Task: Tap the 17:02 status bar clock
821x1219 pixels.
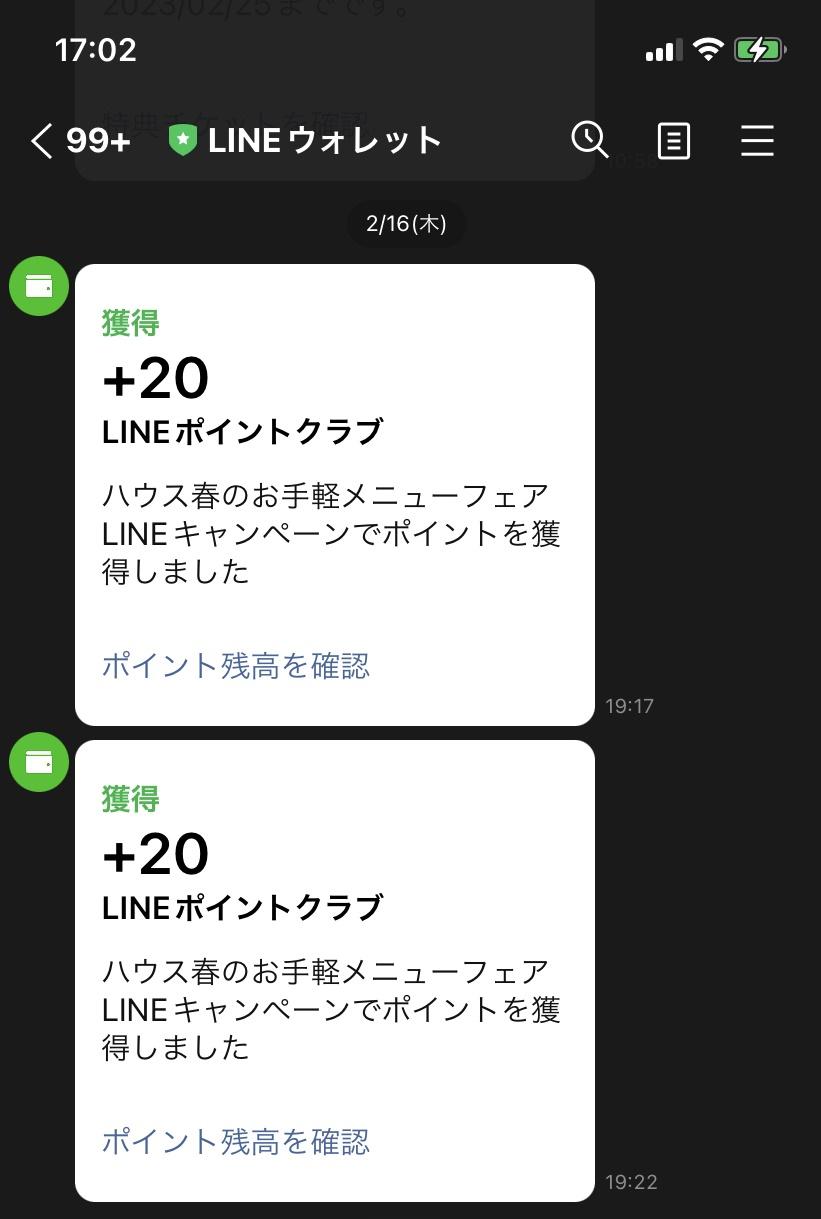Action: coord(96,50)
